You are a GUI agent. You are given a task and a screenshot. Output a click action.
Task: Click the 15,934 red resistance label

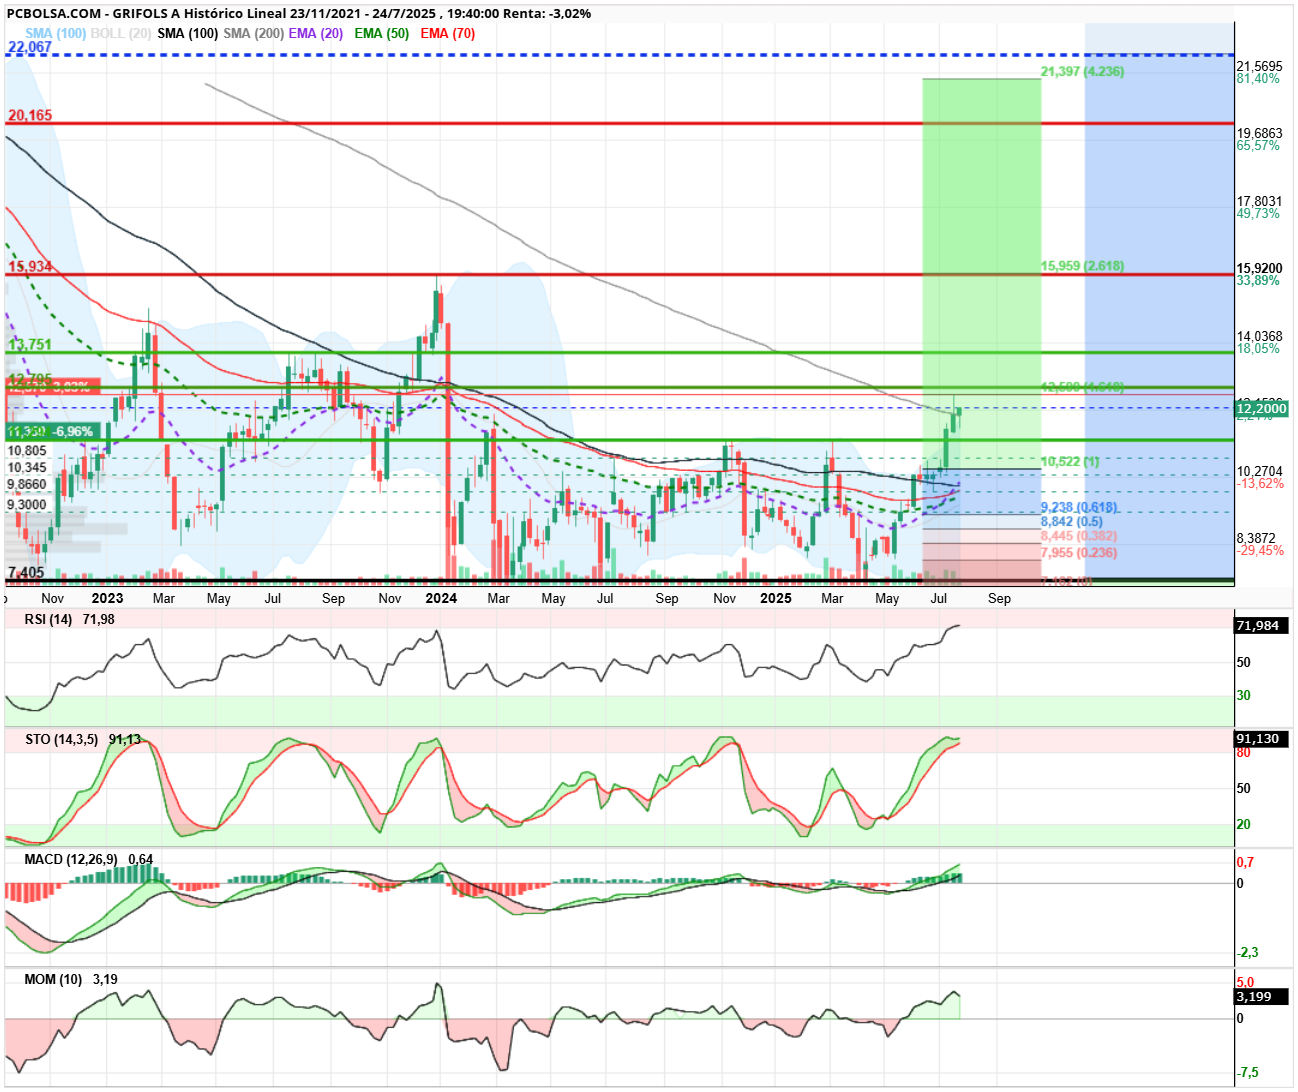(x=30, y=266)
